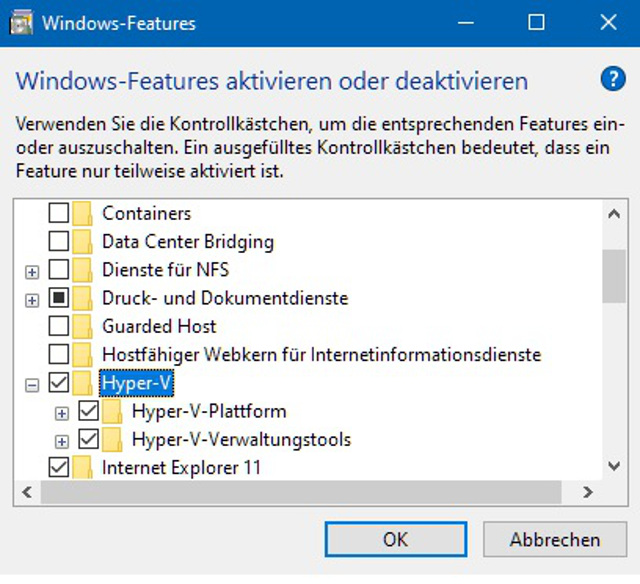Maximize the Windows-Features window
Image resolution: width=640 pixels, height=584 pixels.
(536, 23)
